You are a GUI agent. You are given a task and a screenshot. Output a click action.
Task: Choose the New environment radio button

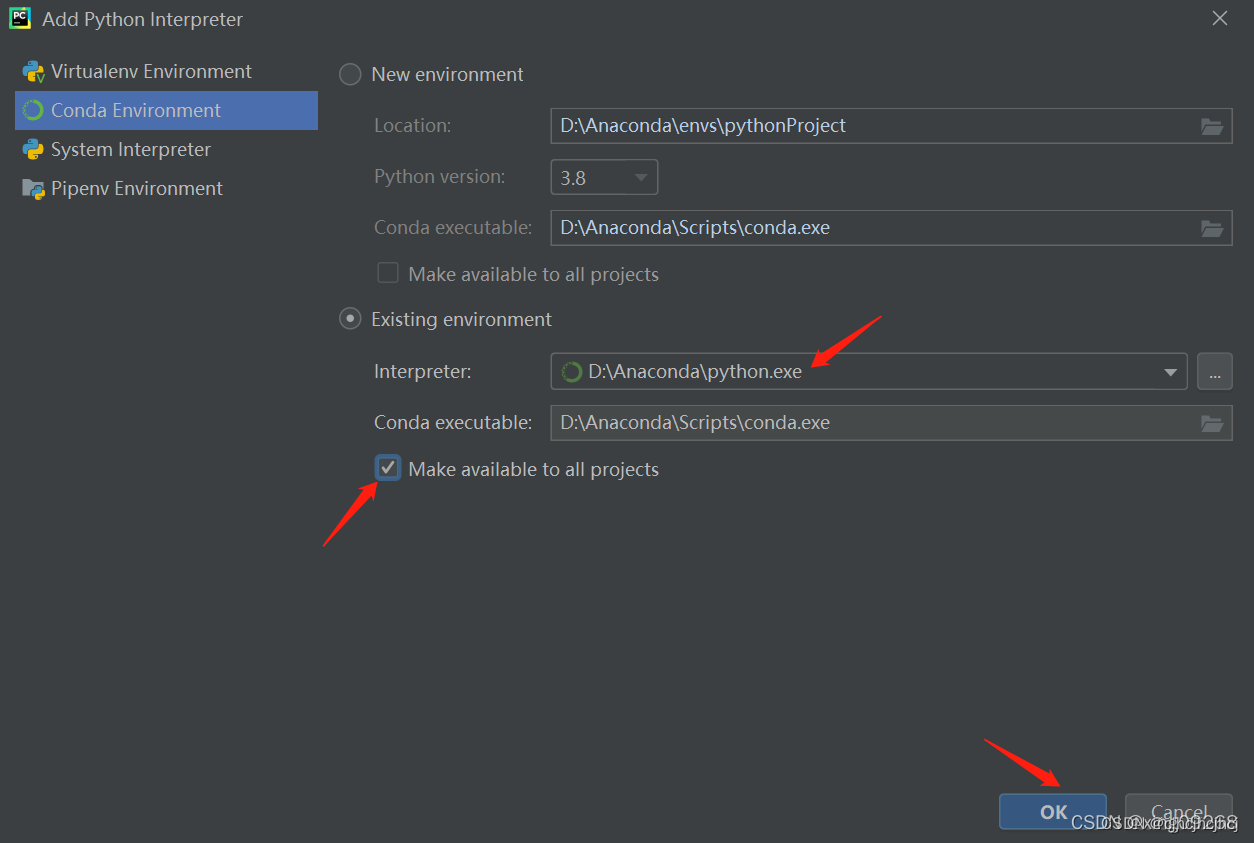tap(350, 75)
